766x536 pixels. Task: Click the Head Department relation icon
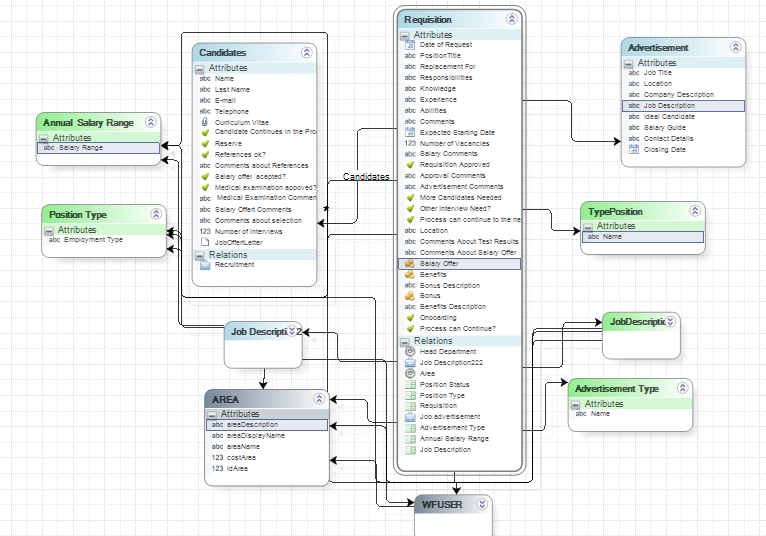tap(410, 352)
